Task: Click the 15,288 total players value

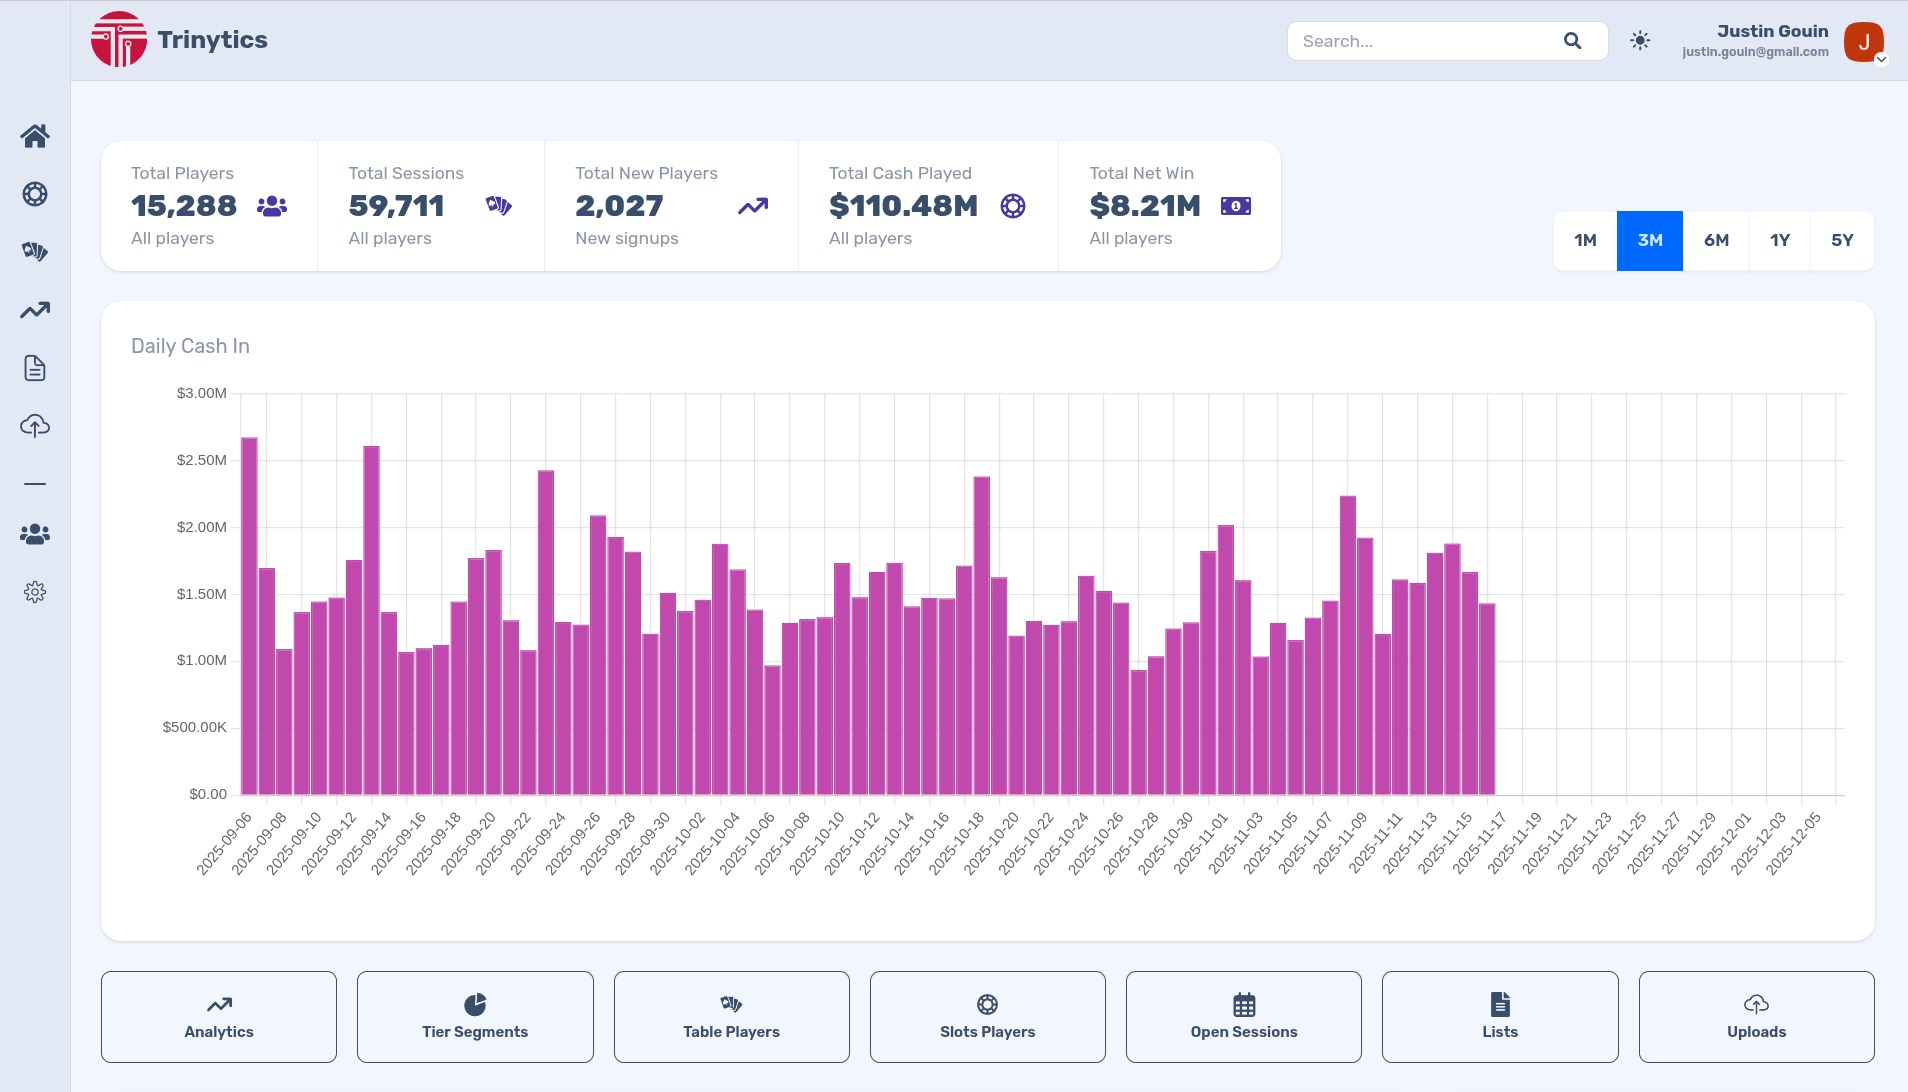Action: 184,206
